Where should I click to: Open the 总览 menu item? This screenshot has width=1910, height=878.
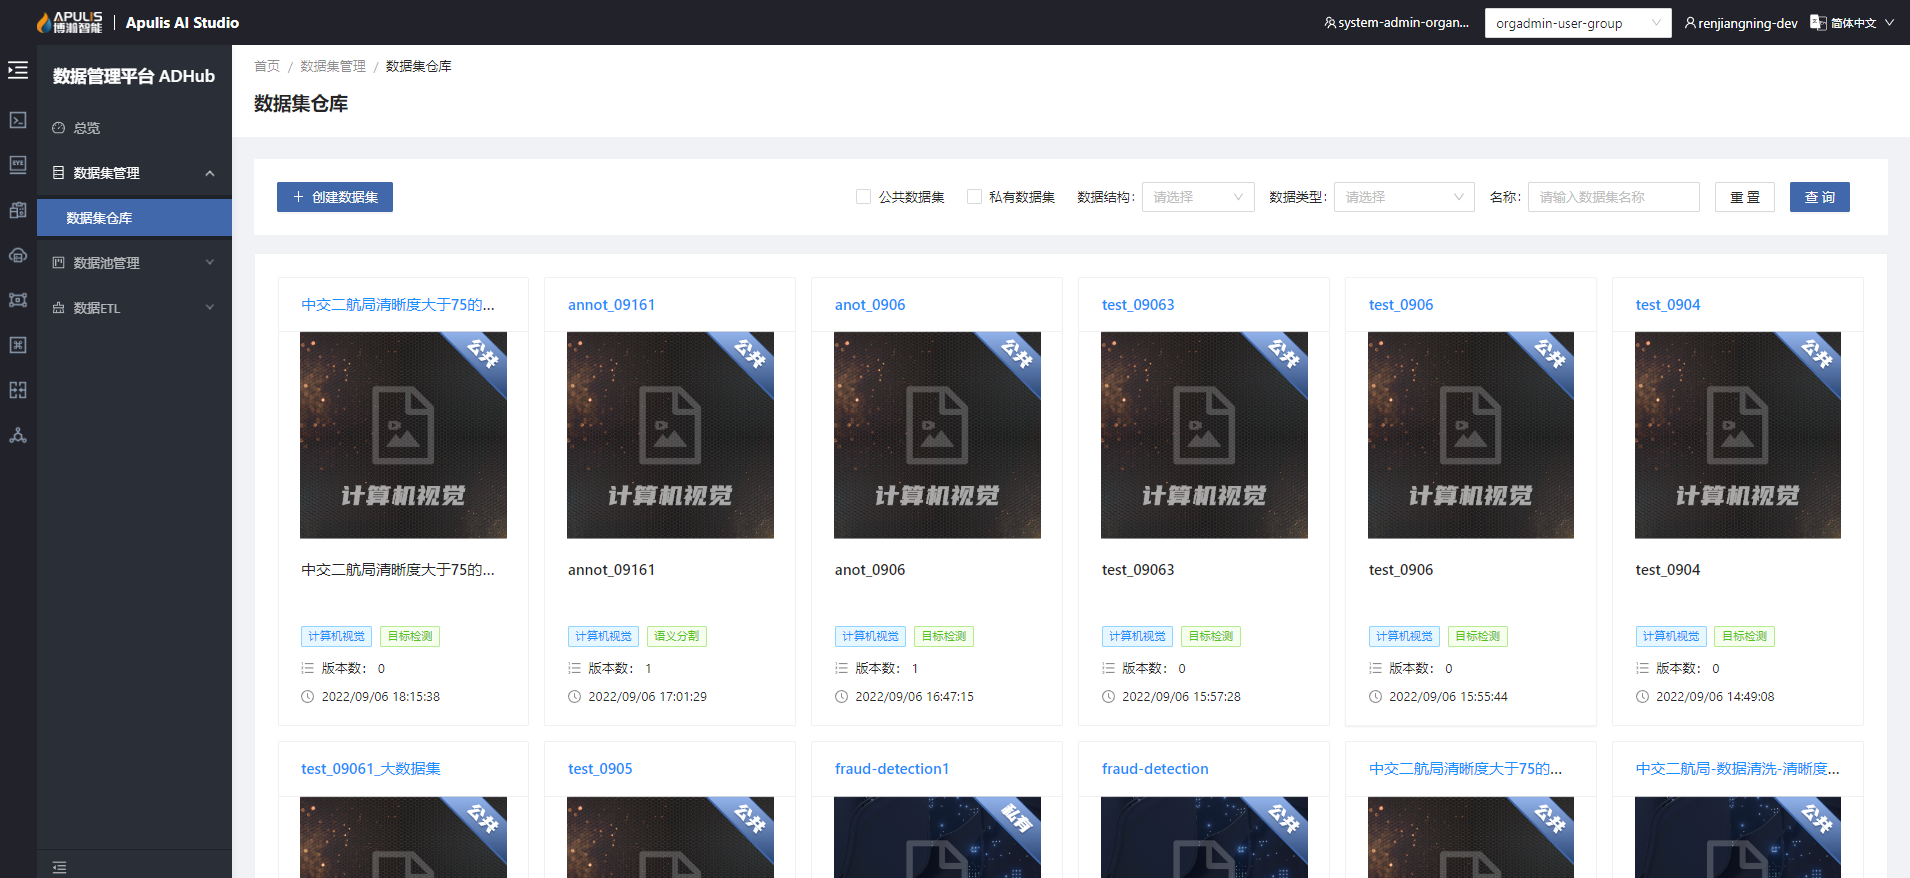pyautogui.click(x=134, y=128)
